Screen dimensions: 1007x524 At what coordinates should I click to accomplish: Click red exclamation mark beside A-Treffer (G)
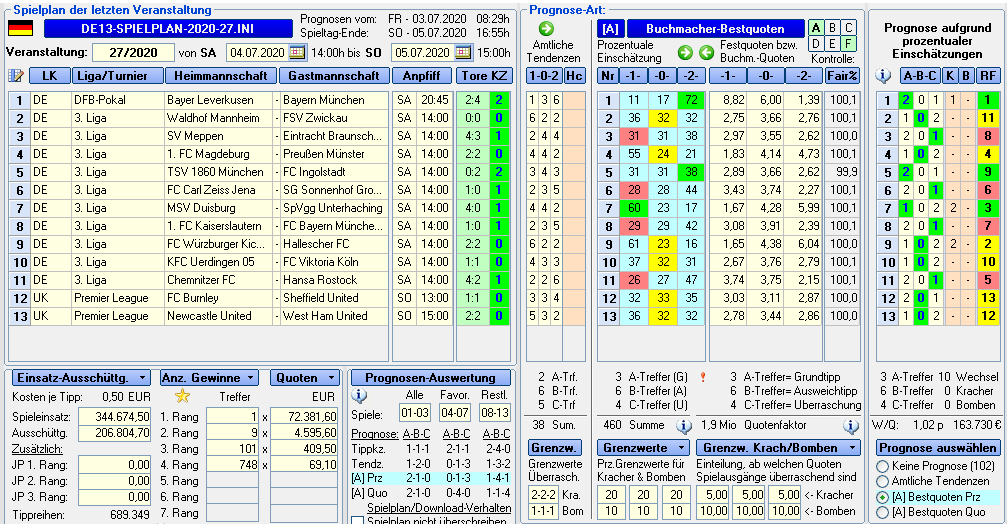tap(703, 377)
